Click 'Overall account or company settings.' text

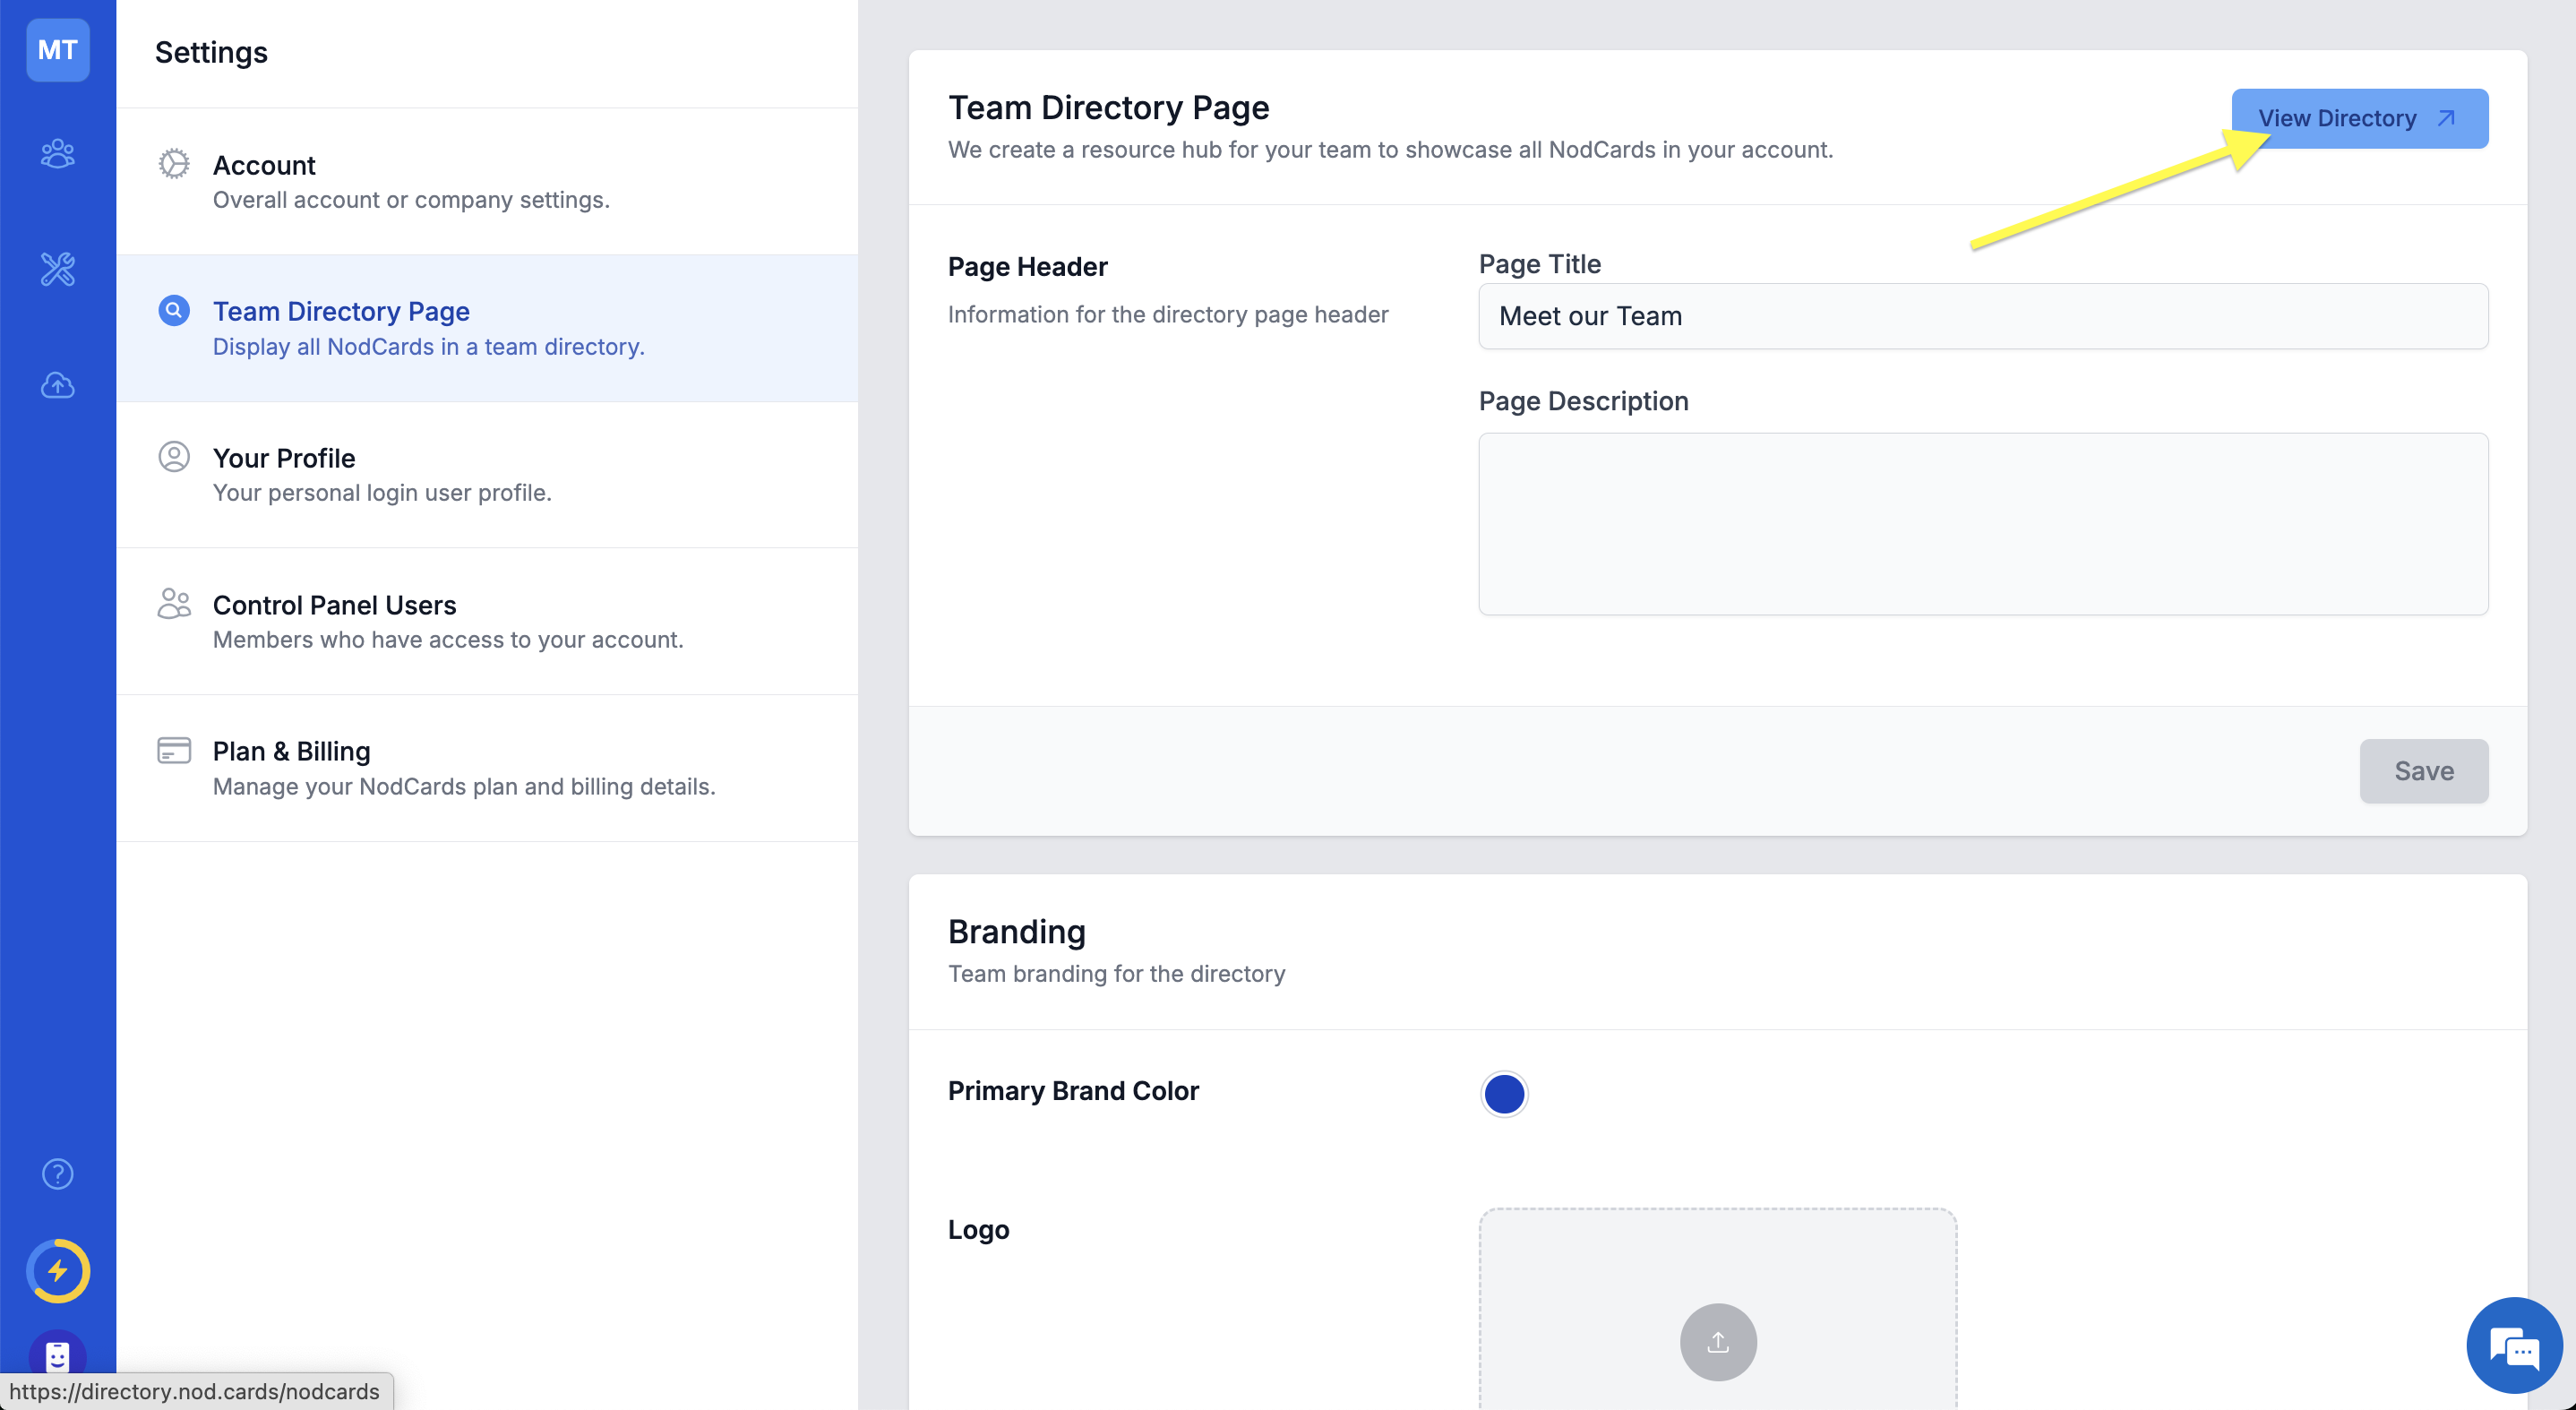click(x=411, y=199)
